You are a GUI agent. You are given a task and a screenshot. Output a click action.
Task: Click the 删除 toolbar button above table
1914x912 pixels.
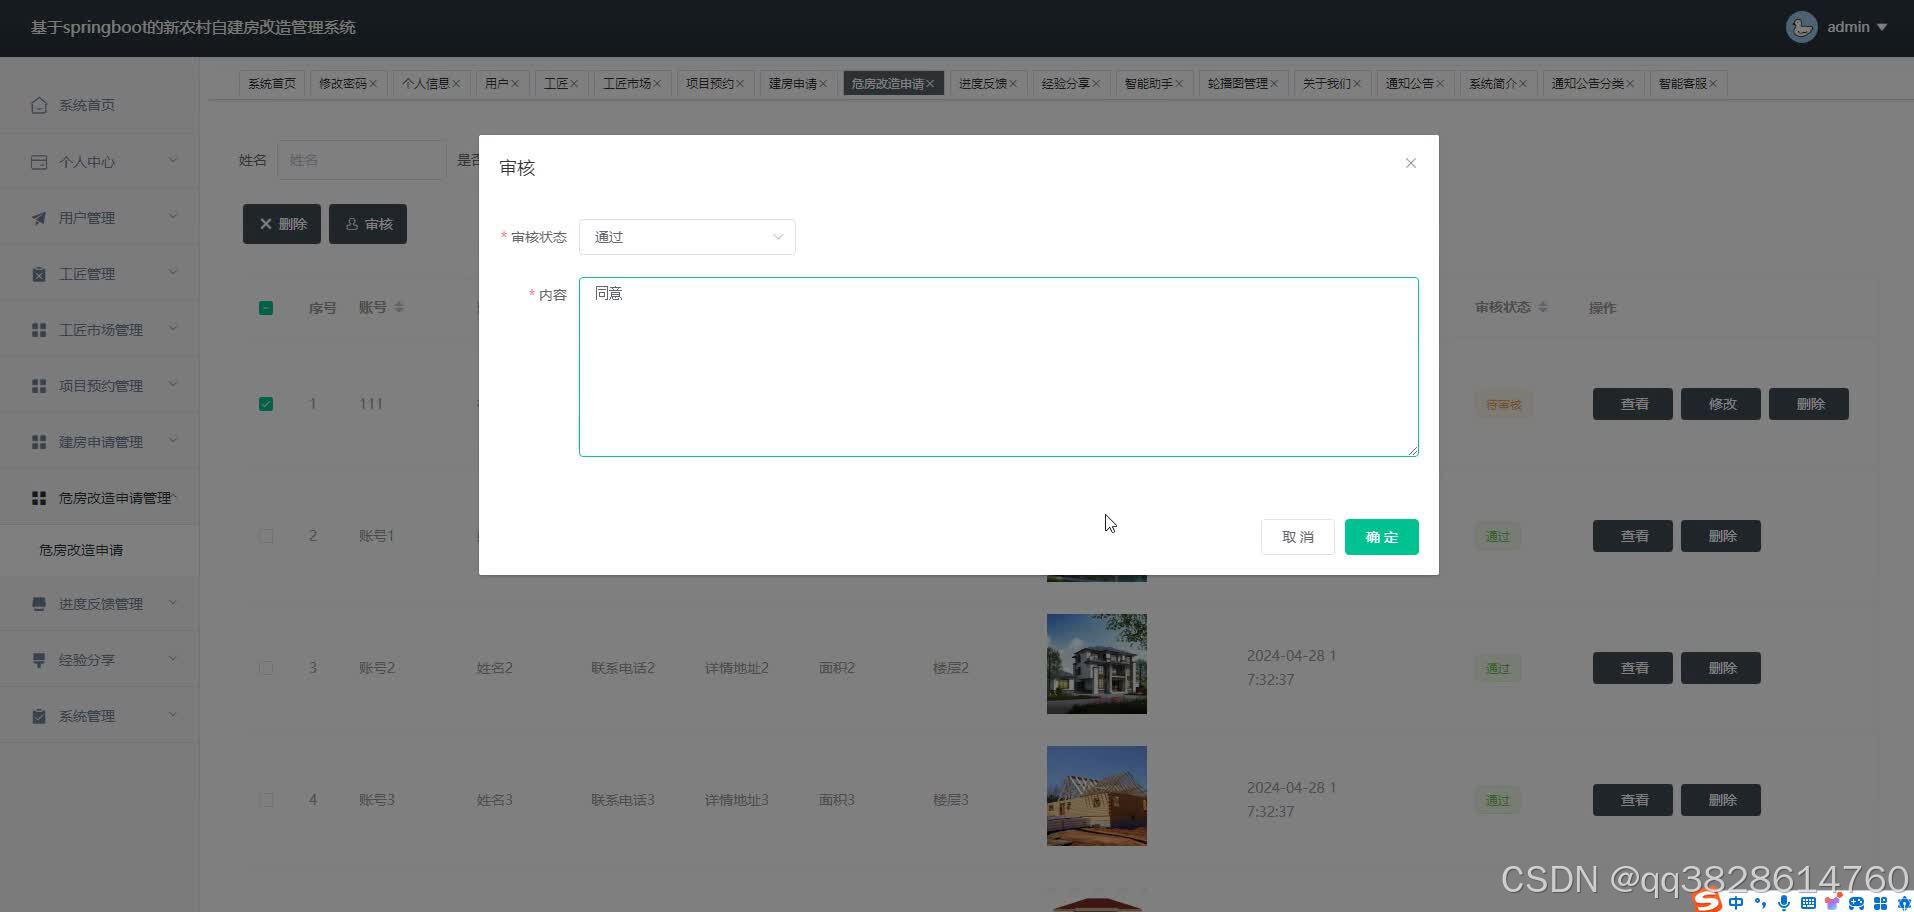[282, 224]
